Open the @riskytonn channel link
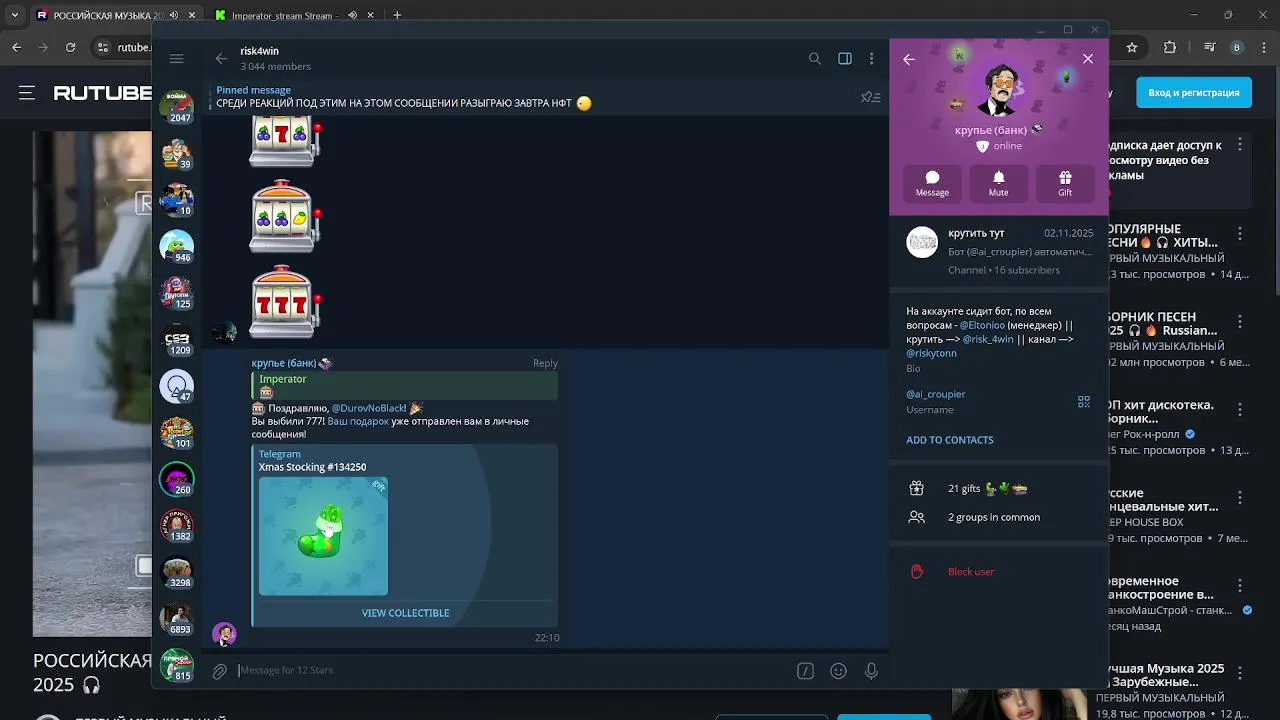 (x=931, y=353)
